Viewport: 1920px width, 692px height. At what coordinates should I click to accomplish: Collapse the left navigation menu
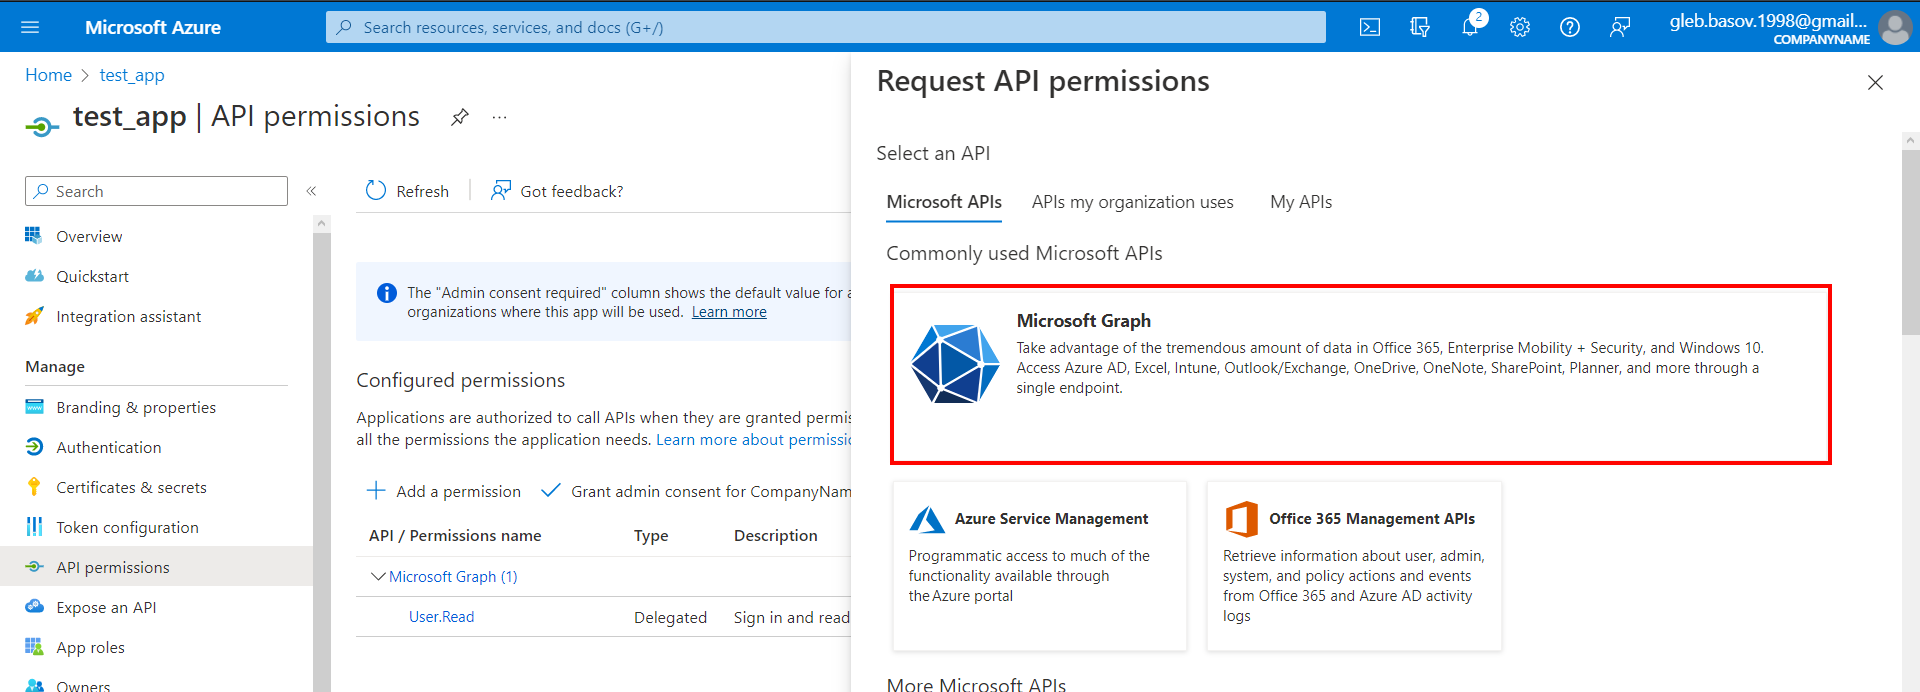(311, 191)
